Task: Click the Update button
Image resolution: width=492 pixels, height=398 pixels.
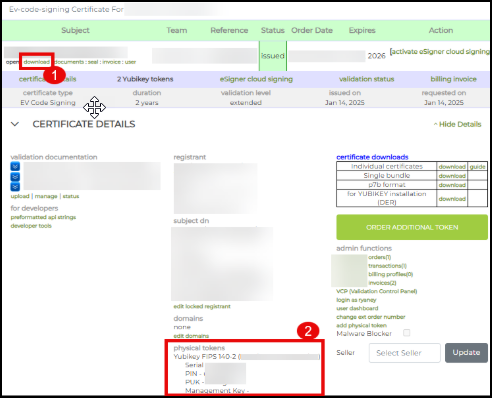Action: pyautogui.click(x=466, y=353)
